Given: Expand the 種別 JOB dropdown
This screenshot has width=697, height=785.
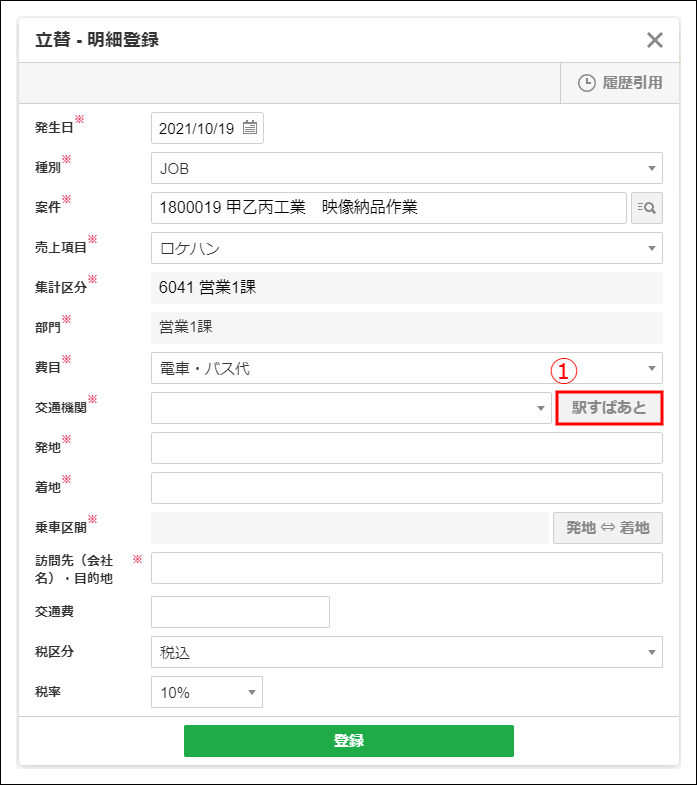Looking at the screenshot, I should click(406, 168).
